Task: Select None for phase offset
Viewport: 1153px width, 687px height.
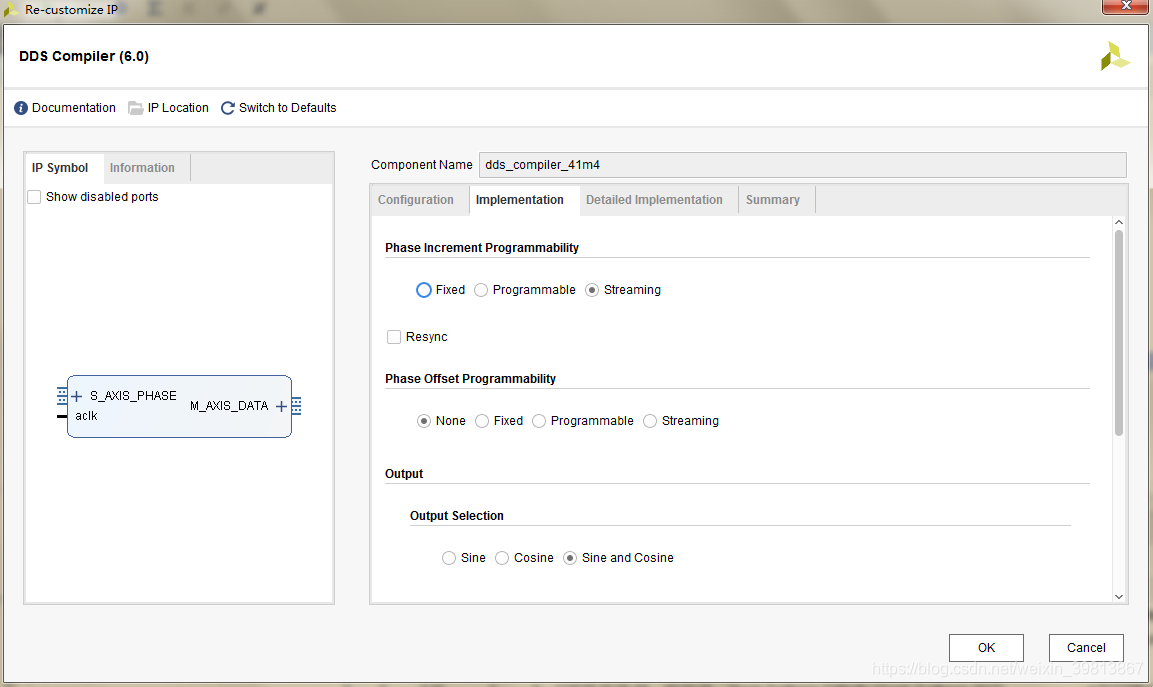Action: [x=424, y=421]
